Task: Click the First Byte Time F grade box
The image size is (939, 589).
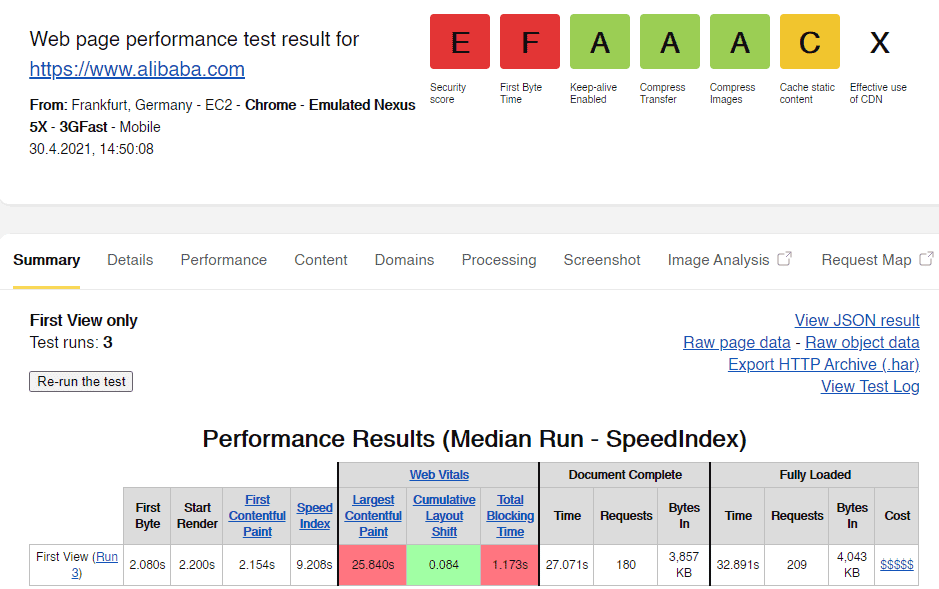Action: click(530, 42)
